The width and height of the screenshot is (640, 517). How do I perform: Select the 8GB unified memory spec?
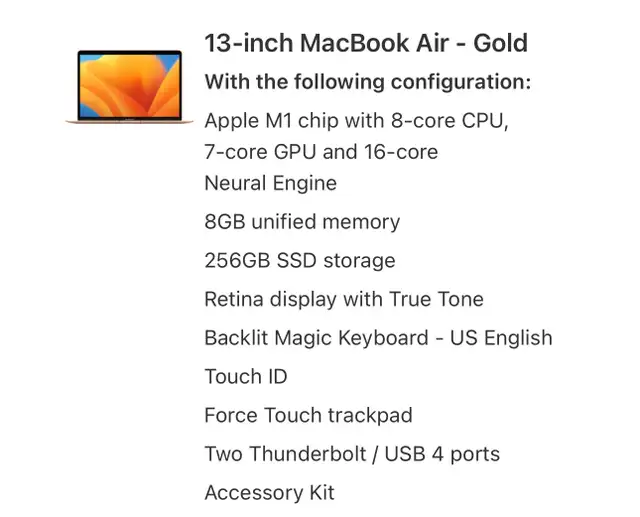[302, 222]
